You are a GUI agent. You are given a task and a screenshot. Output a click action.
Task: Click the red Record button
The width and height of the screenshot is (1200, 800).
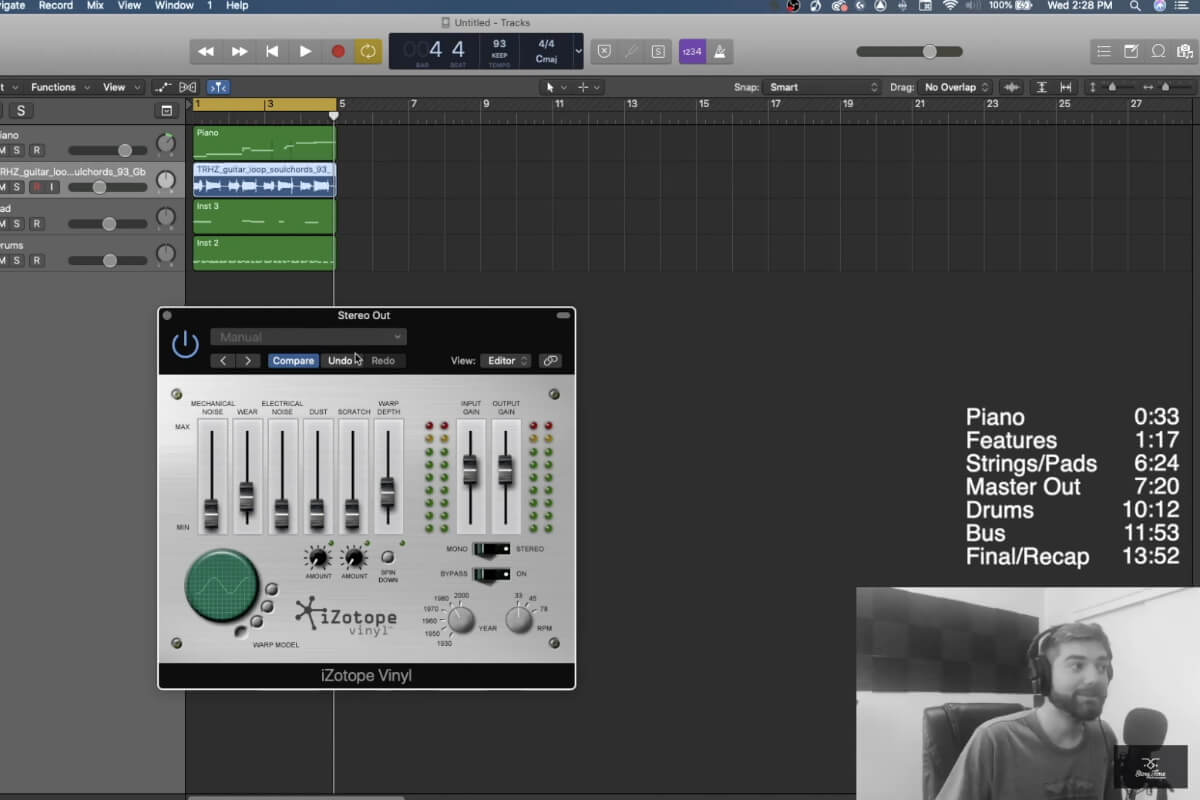(338, 51)
